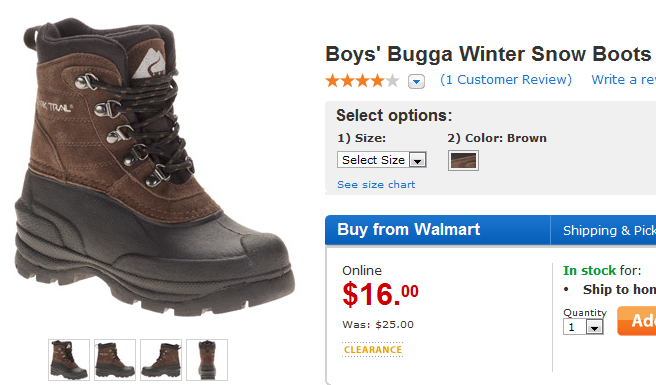Open the star rating breakdown arrow
Screen dimensions: 656x385
tap(416, 81)
